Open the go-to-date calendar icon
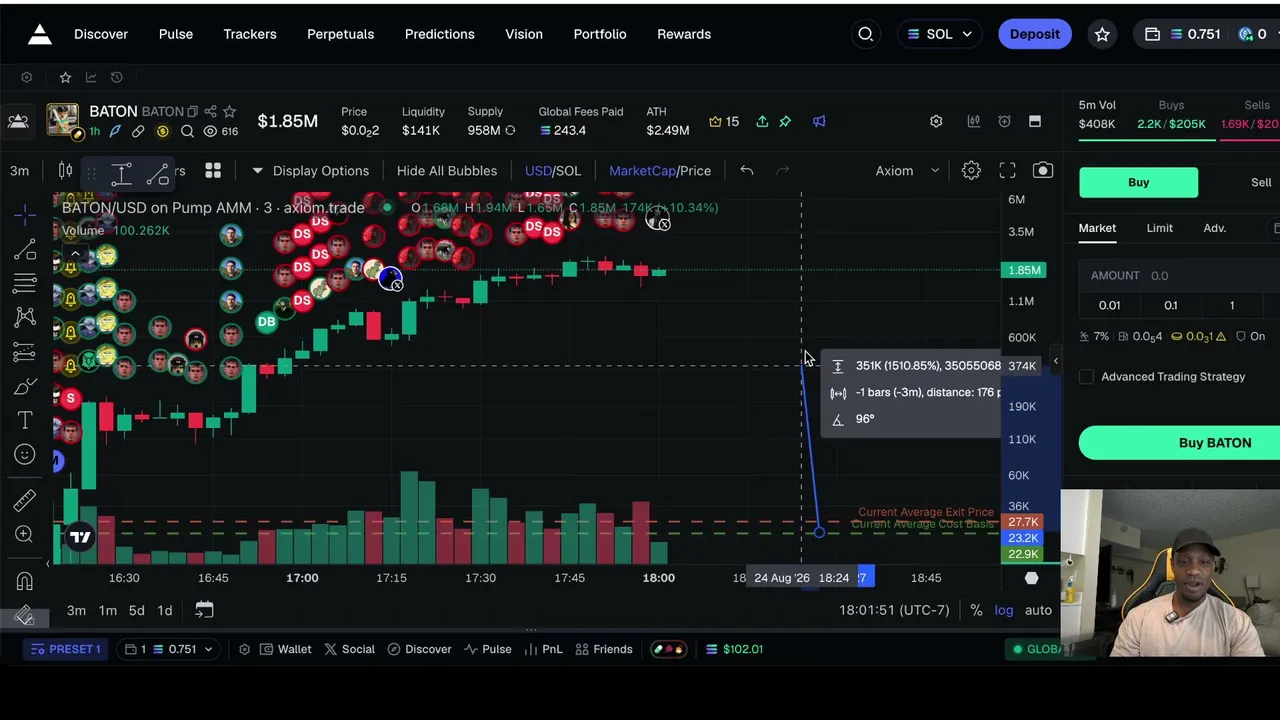Image resolution: width=1280 pixels, height=720 pixels. [x=204, y=610]
